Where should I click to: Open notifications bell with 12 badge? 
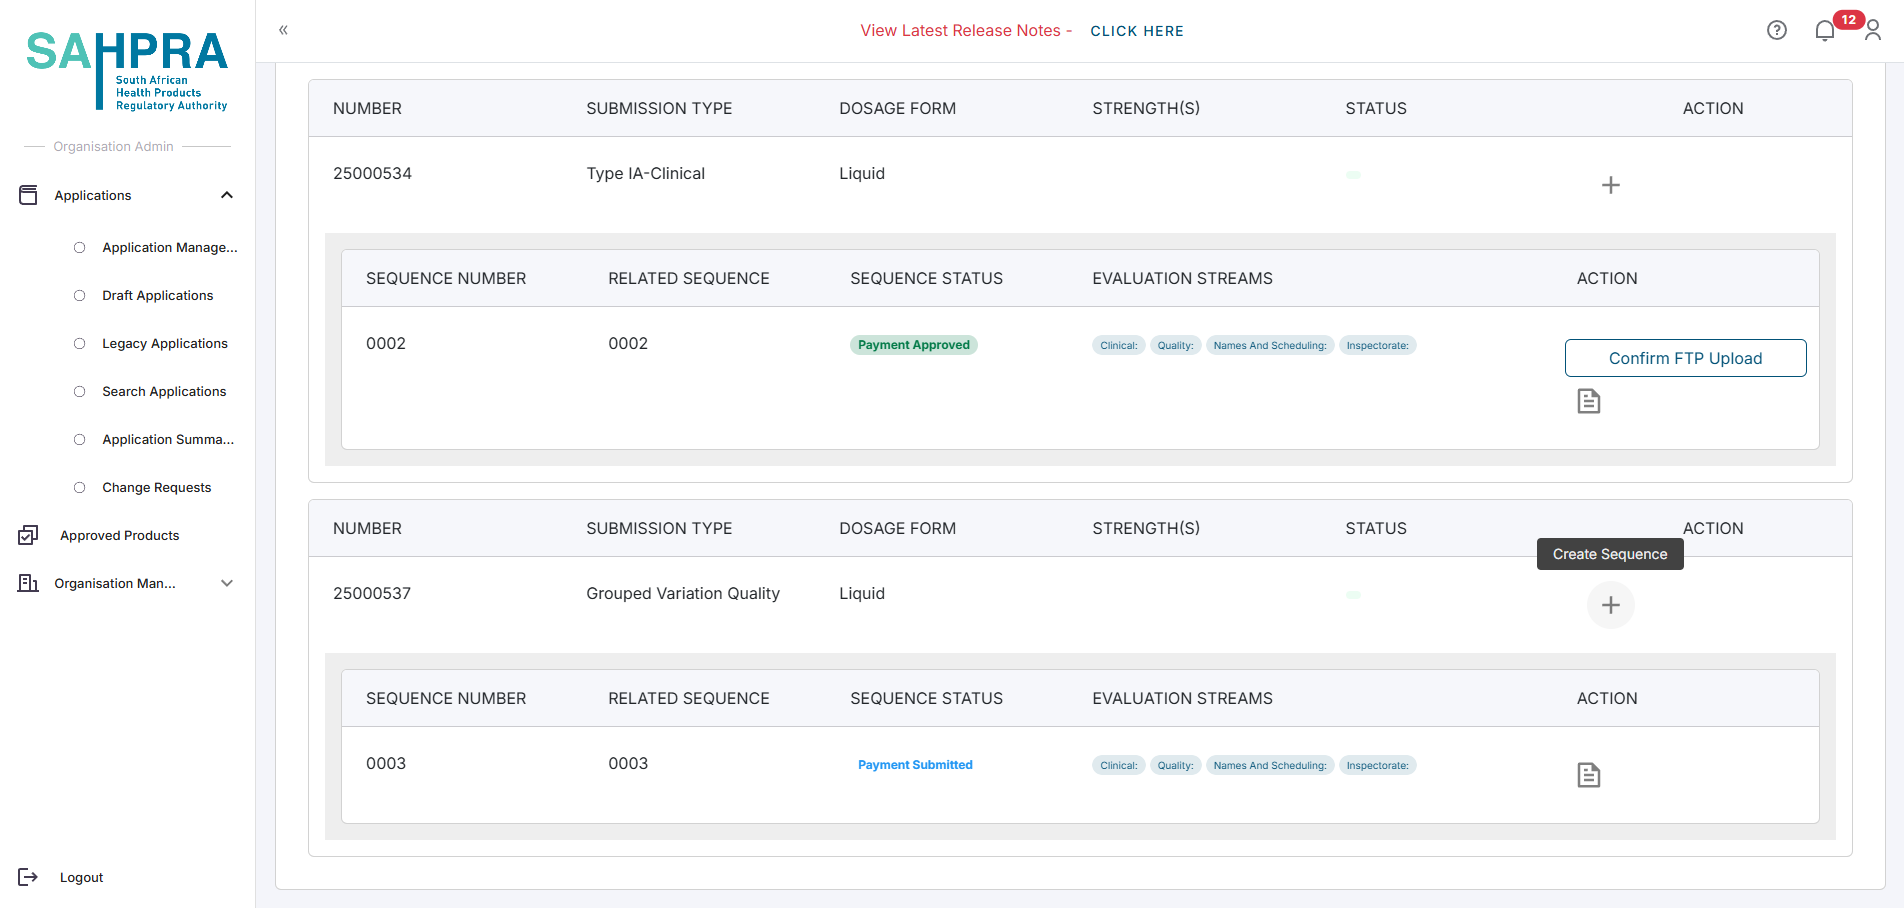1825,31
